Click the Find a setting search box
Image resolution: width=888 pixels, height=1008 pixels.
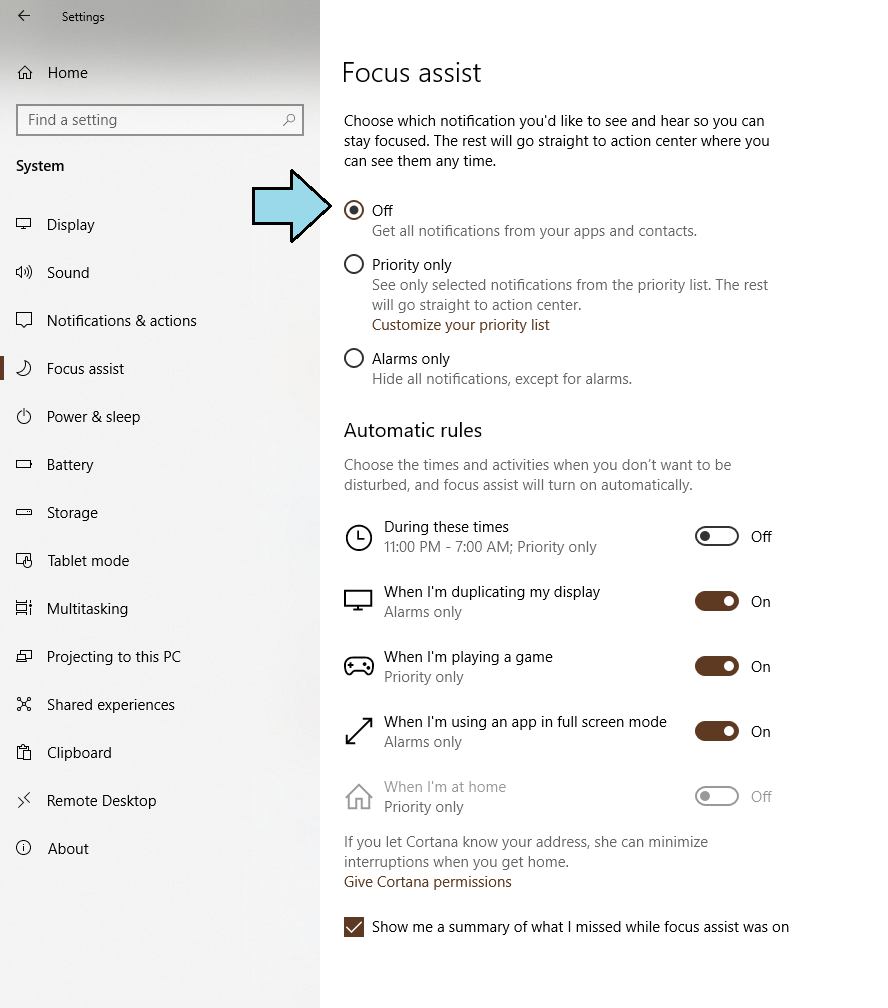point(159,120)
